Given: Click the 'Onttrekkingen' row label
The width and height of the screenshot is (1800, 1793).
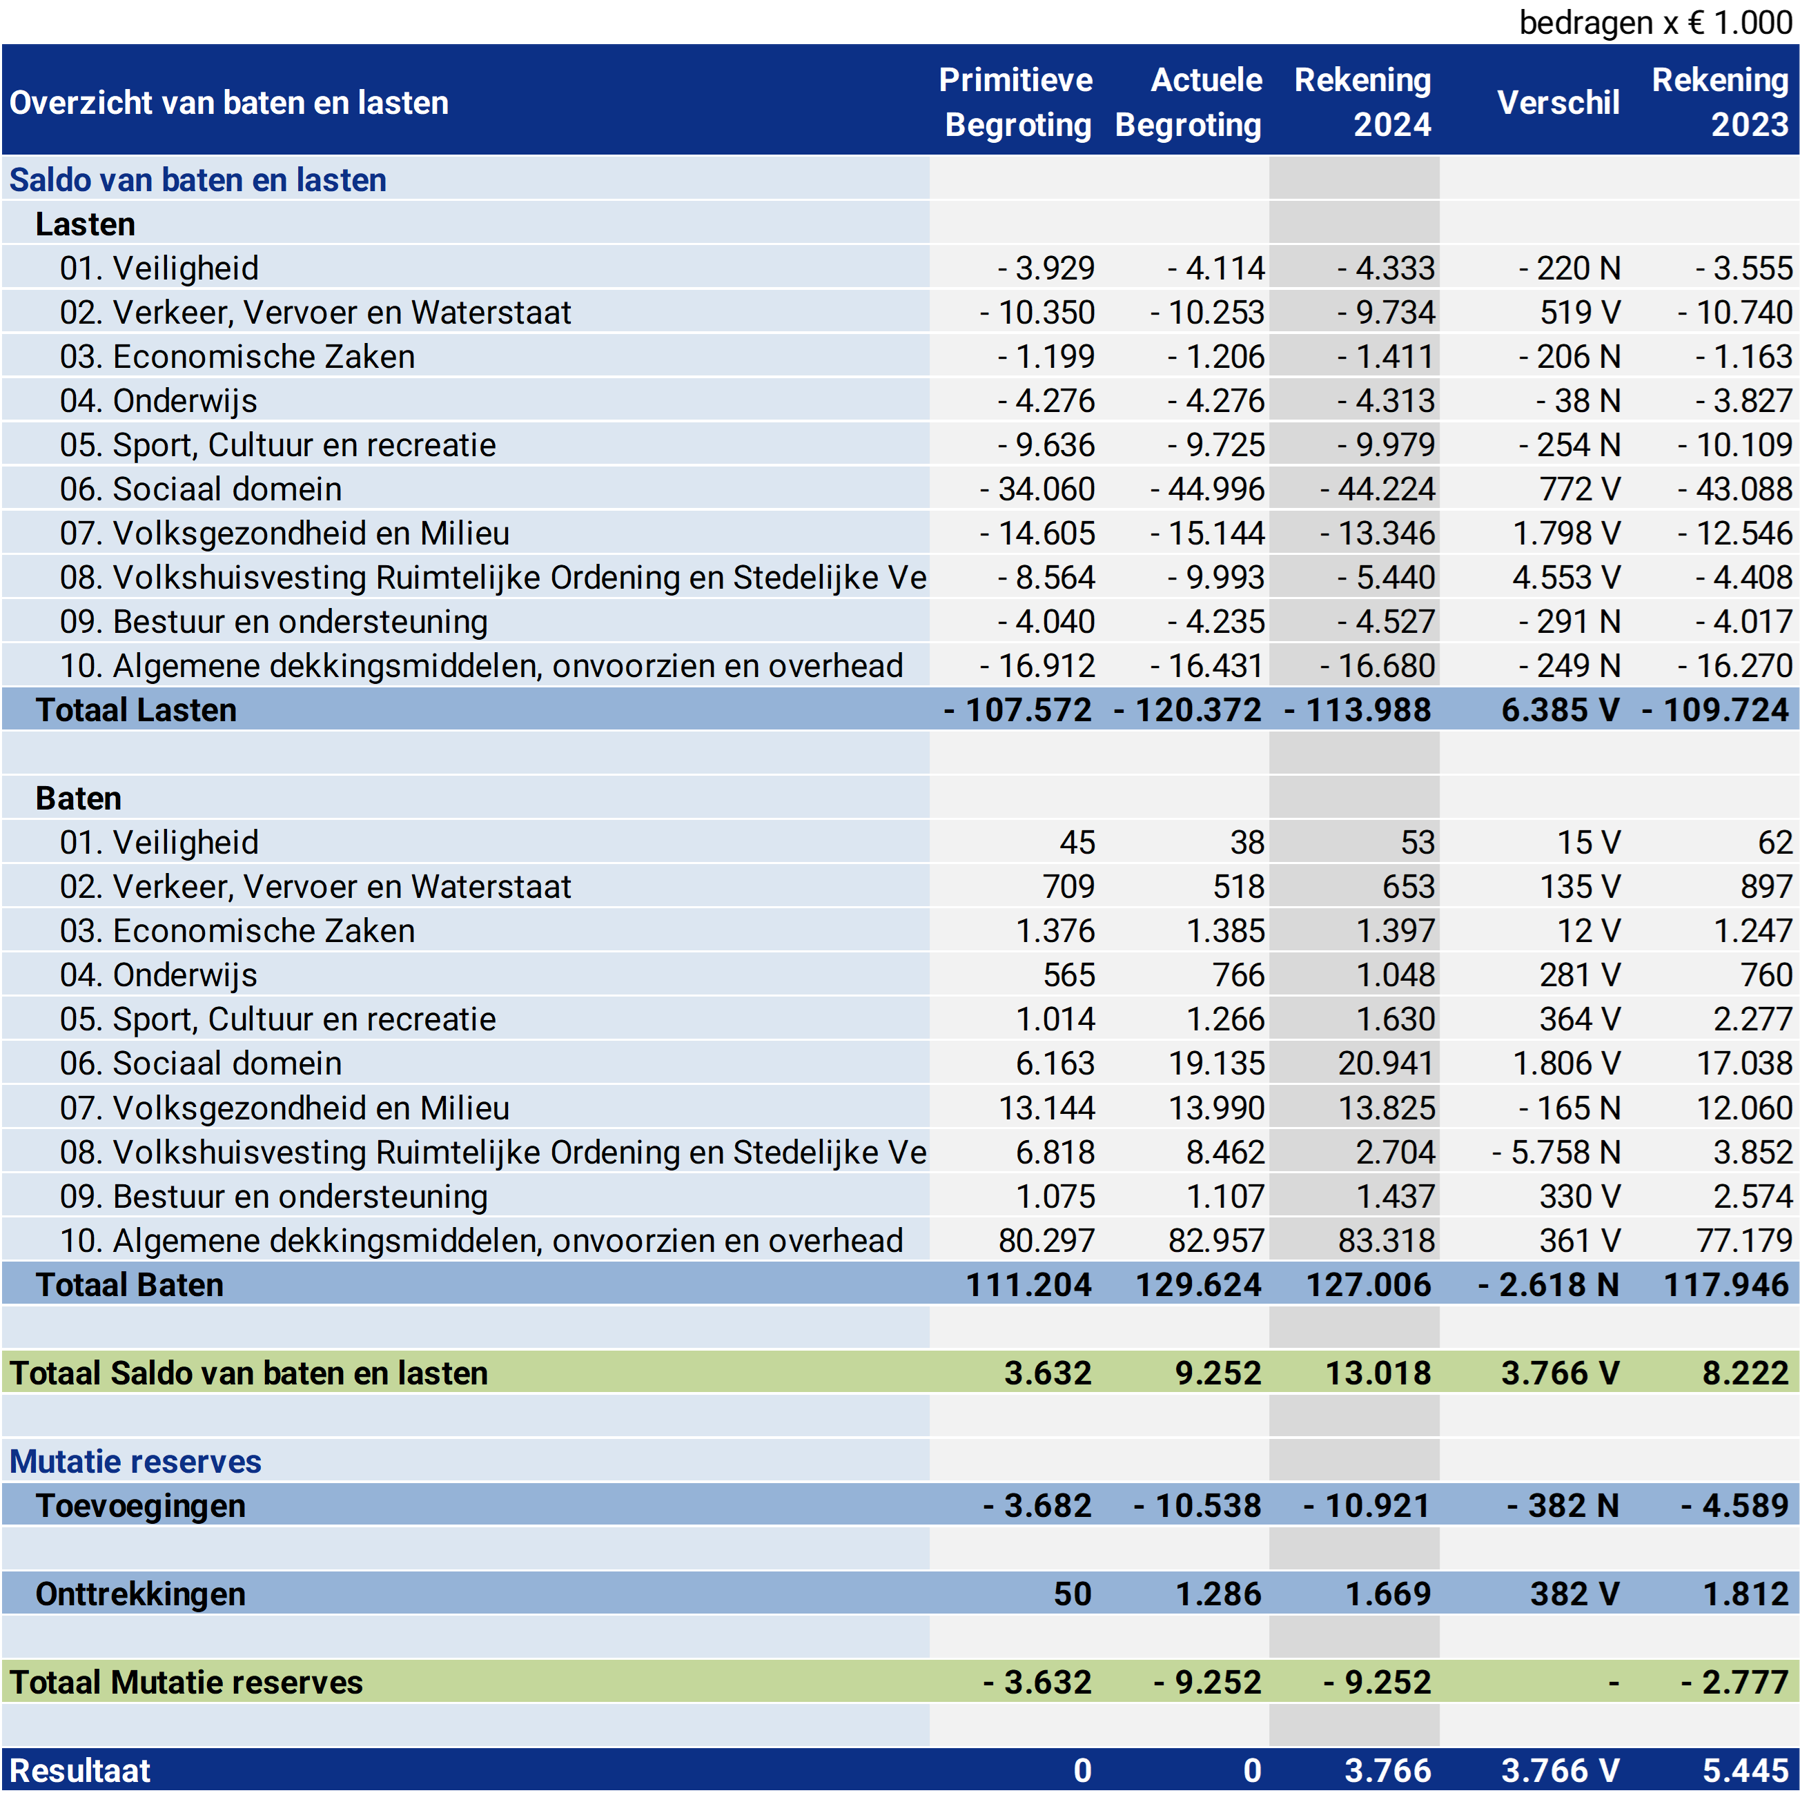Looking at the screenshot, I should (x=140, y=1594).
